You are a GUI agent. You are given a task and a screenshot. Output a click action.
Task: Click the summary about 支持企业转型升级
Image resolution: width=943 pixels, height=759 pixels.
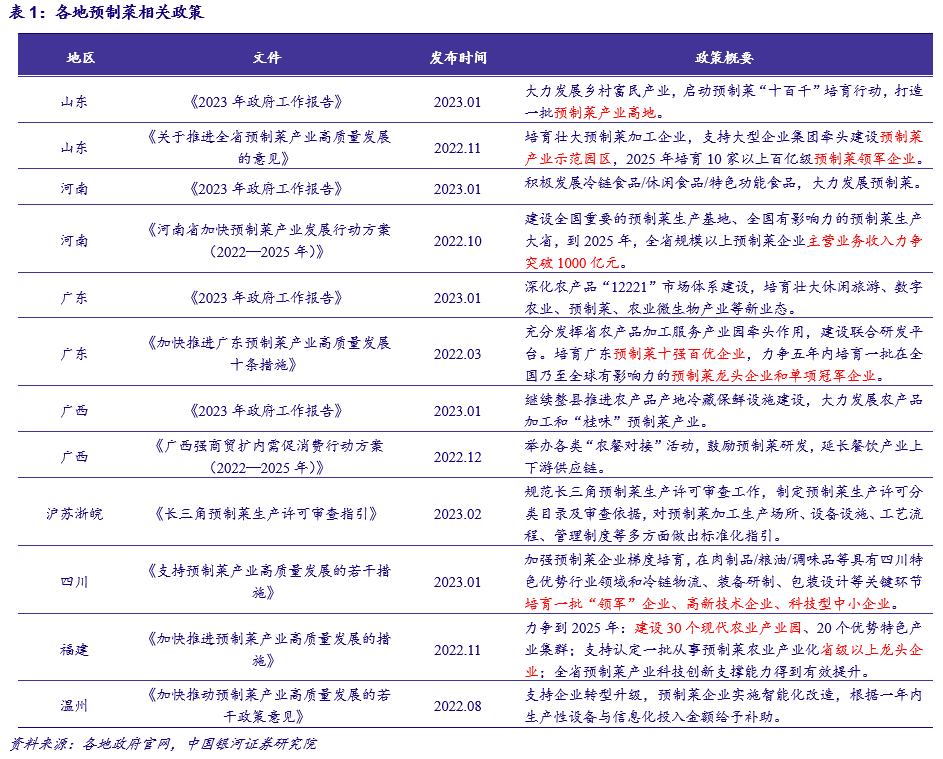723,705
